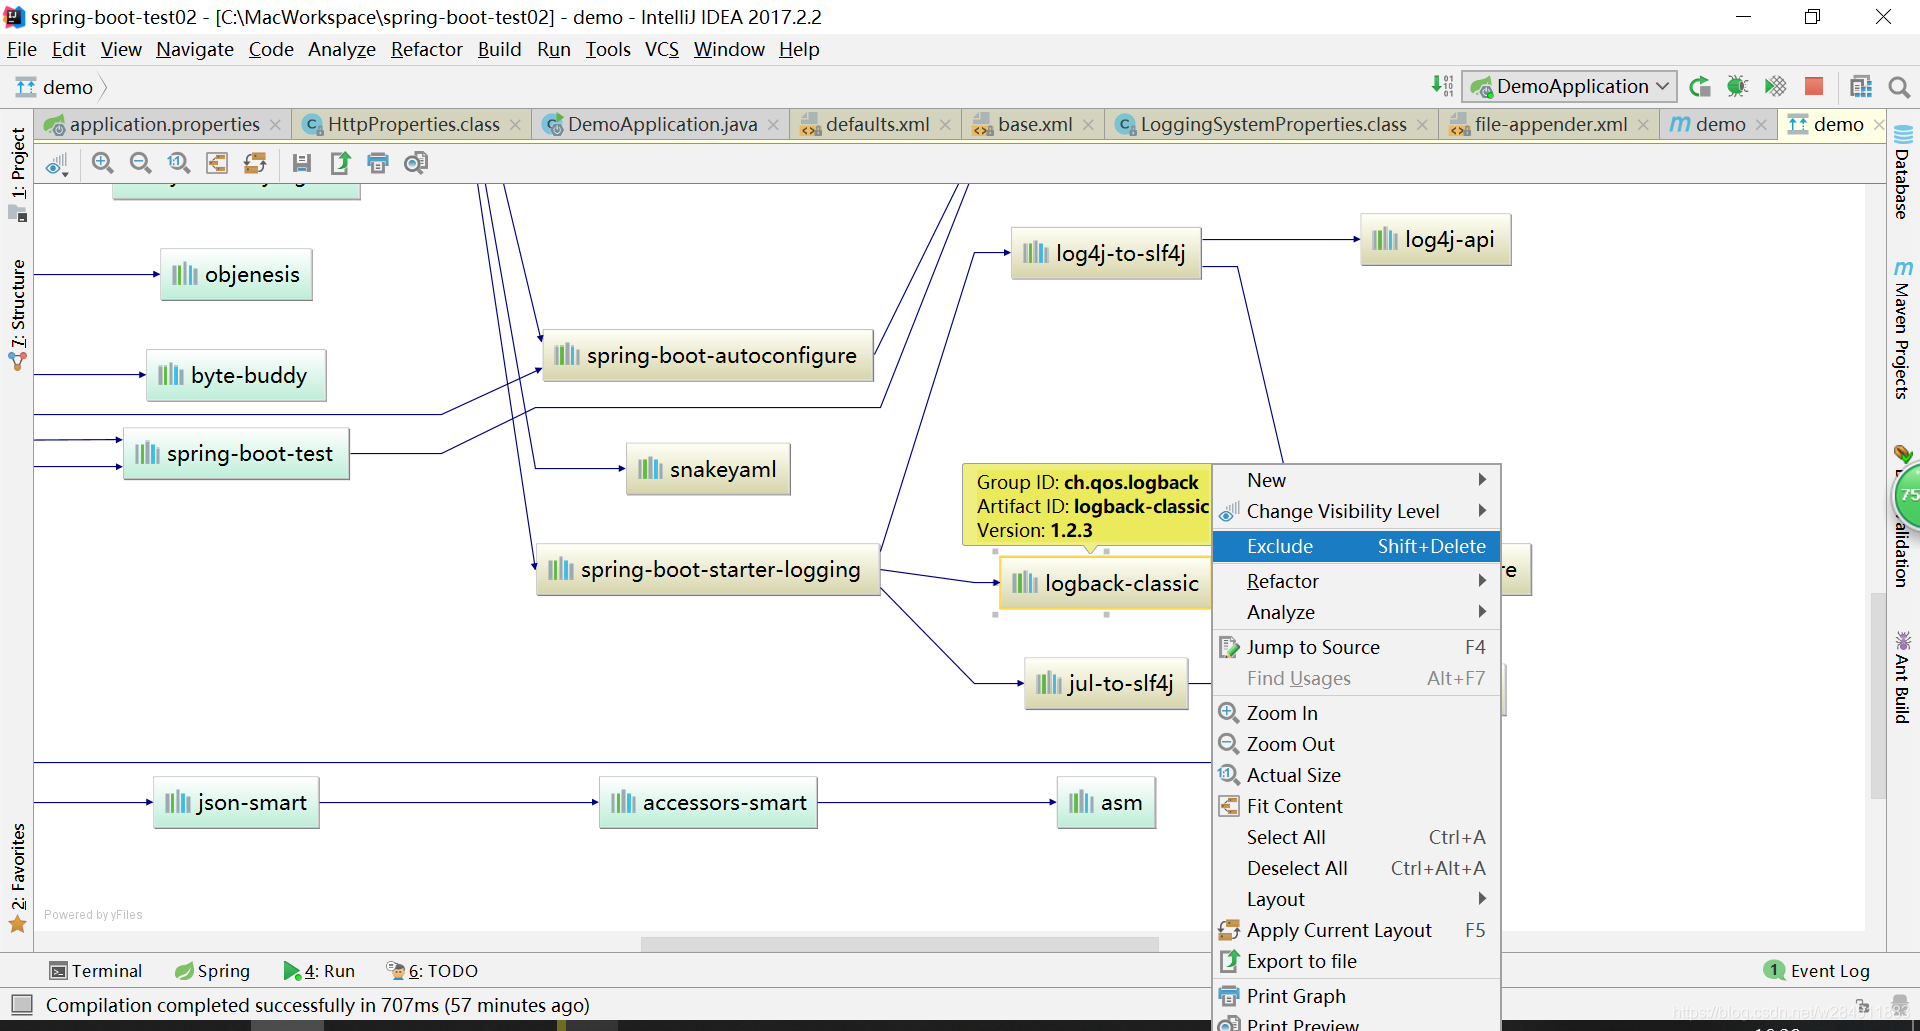Expand the Change Visibility Level submenu
1920x1031 pixels.
click(1356, 511)
